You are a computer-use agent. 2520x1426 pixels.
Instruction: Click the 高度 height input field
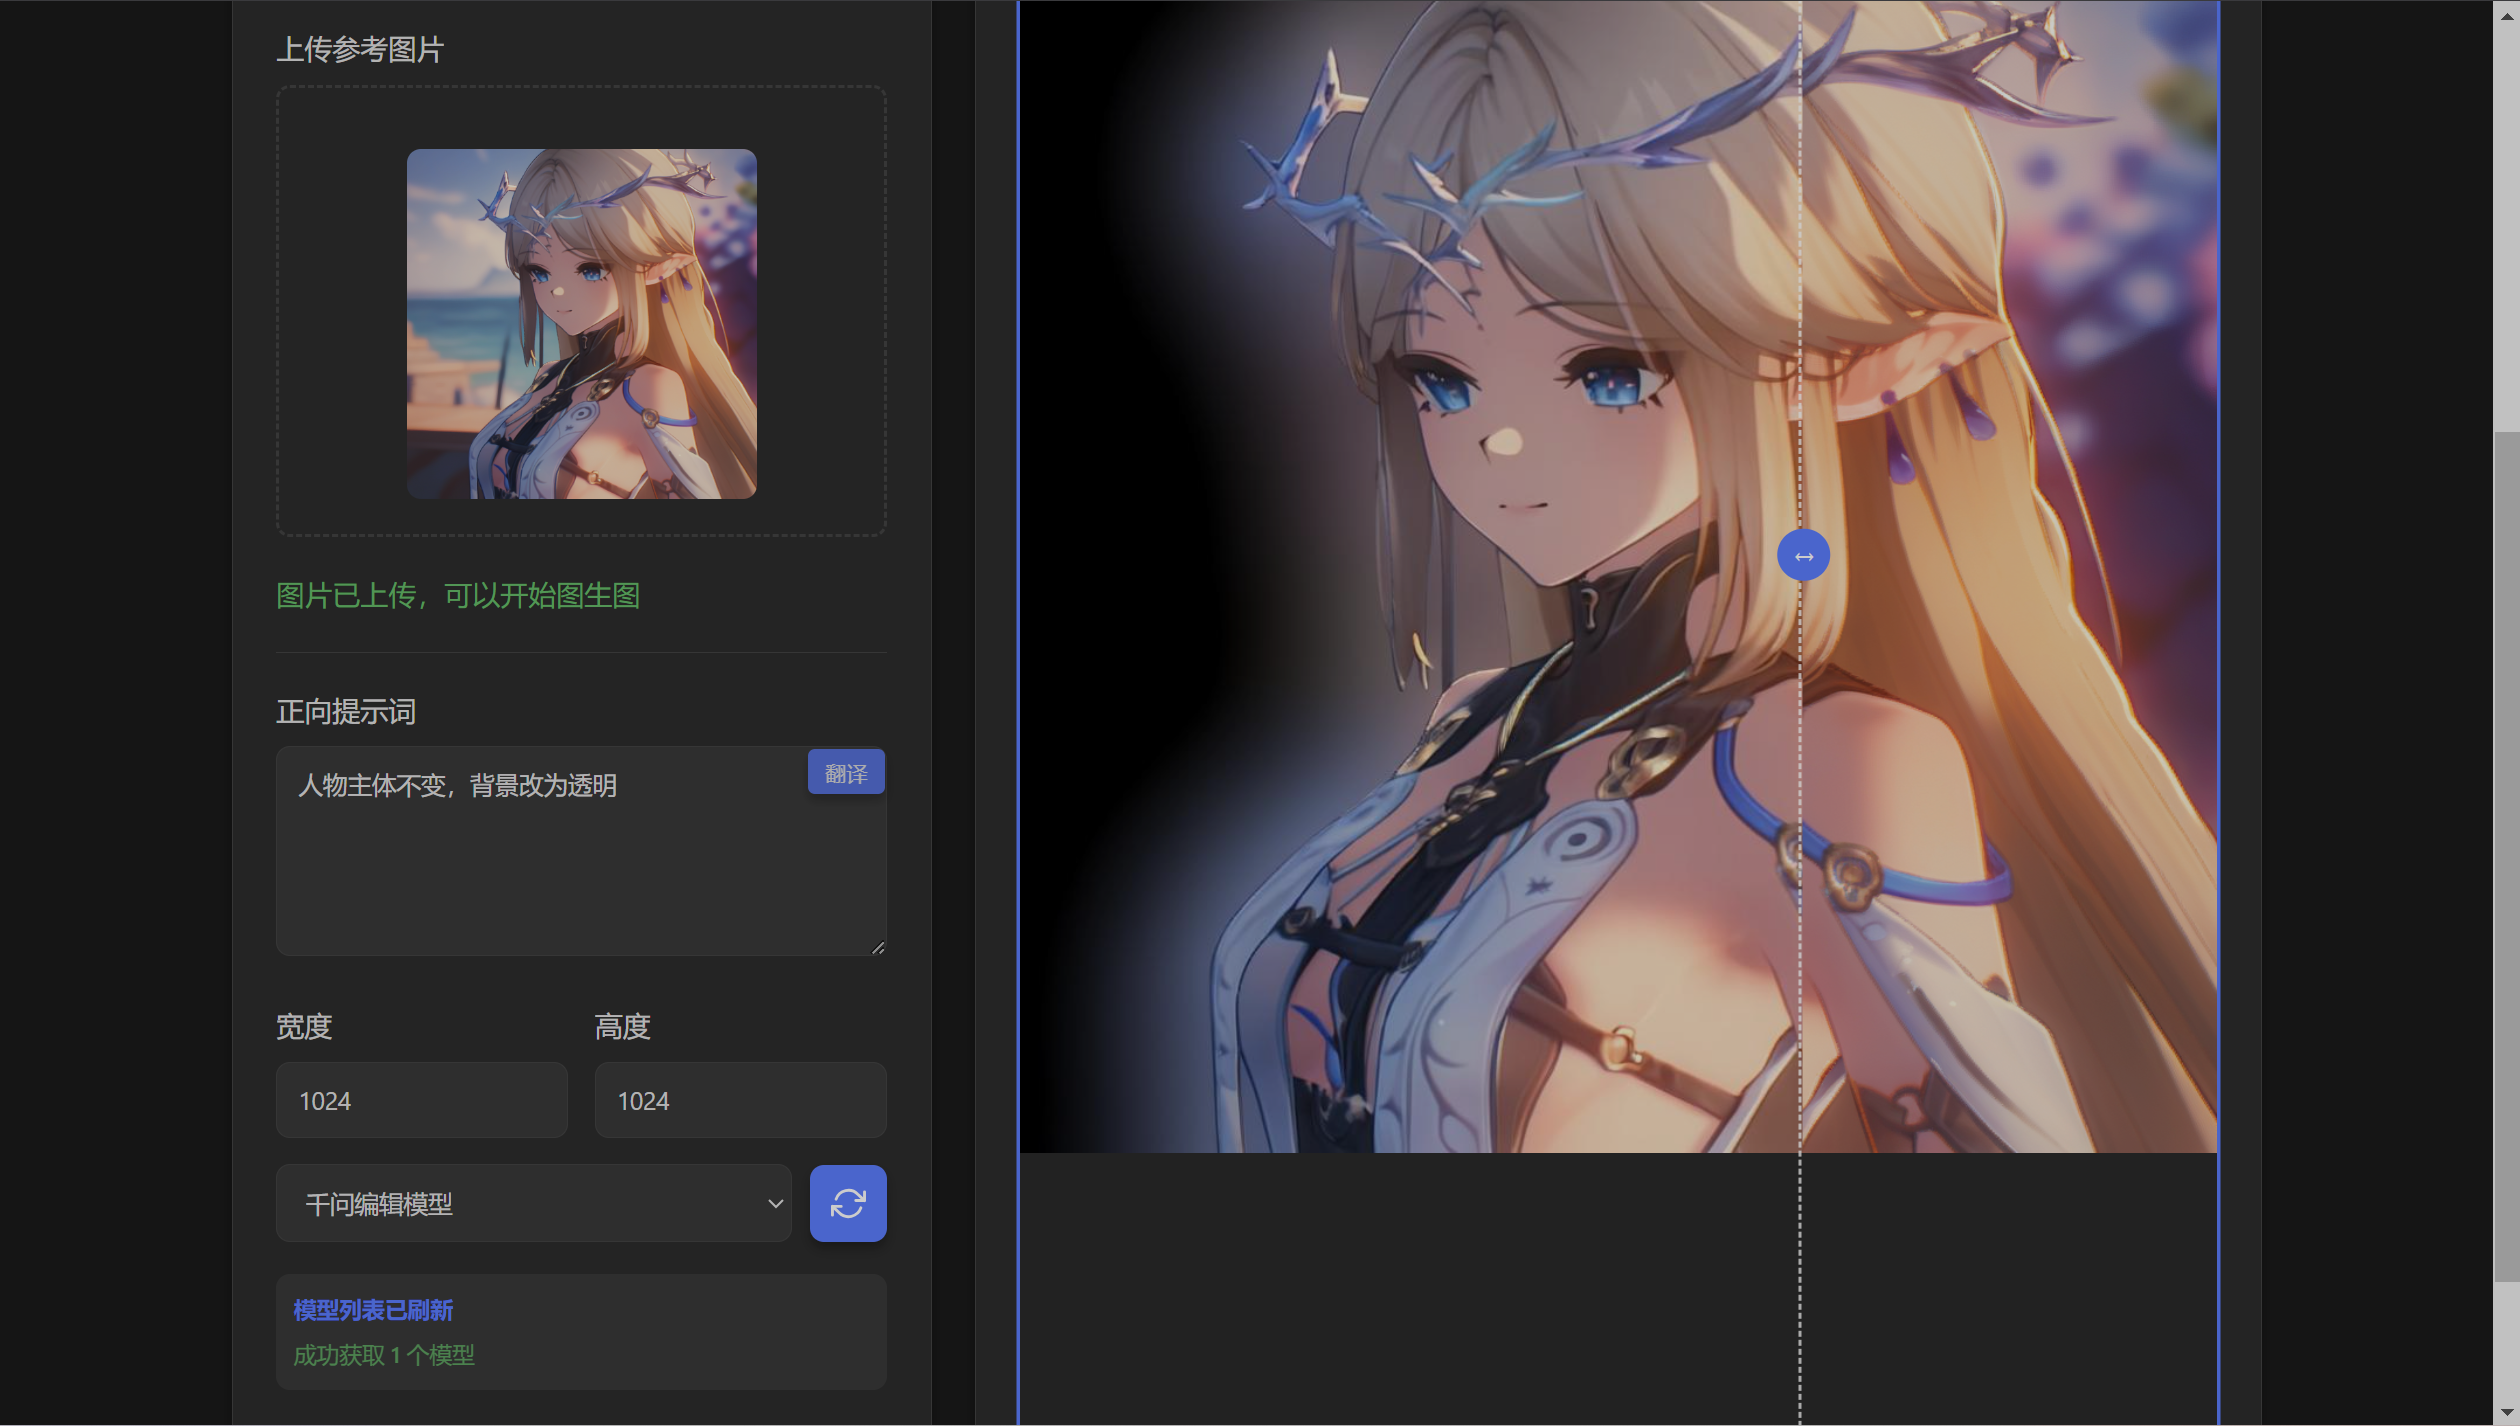tap(740, 1100)
